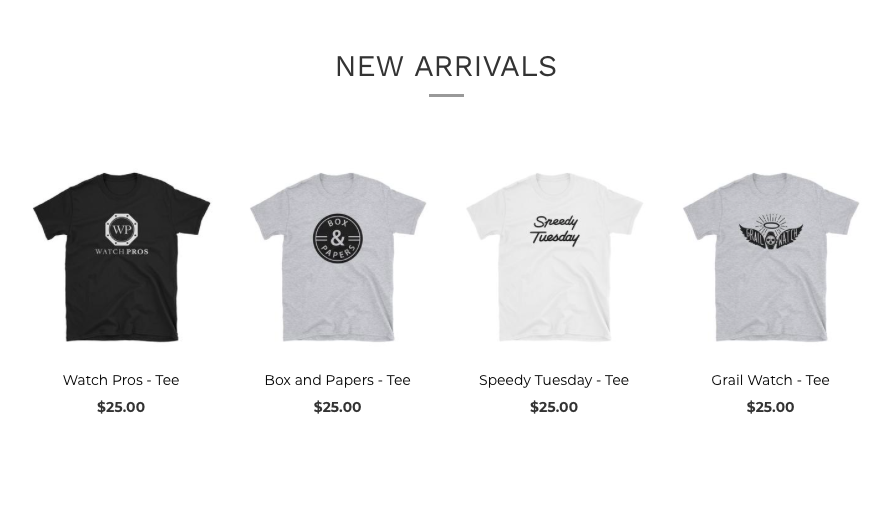Open the Box and Papers - Tee link
This screenshot has width=892, height=520.
tap(337, 380)
